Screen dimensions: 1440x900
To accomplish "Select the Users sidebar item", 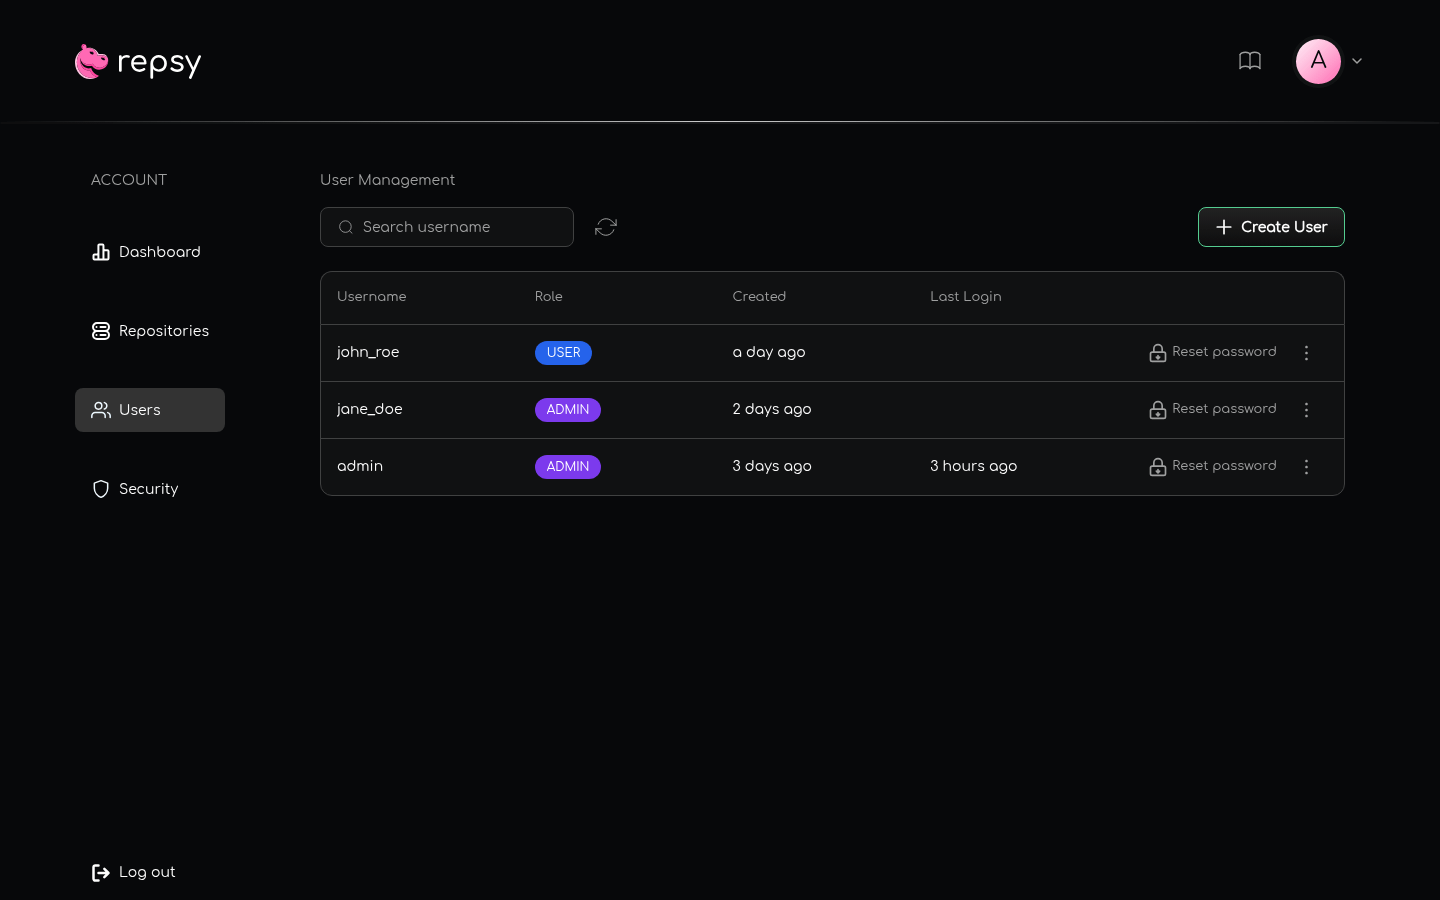I will pyautogui.click(x=150, y=410).
